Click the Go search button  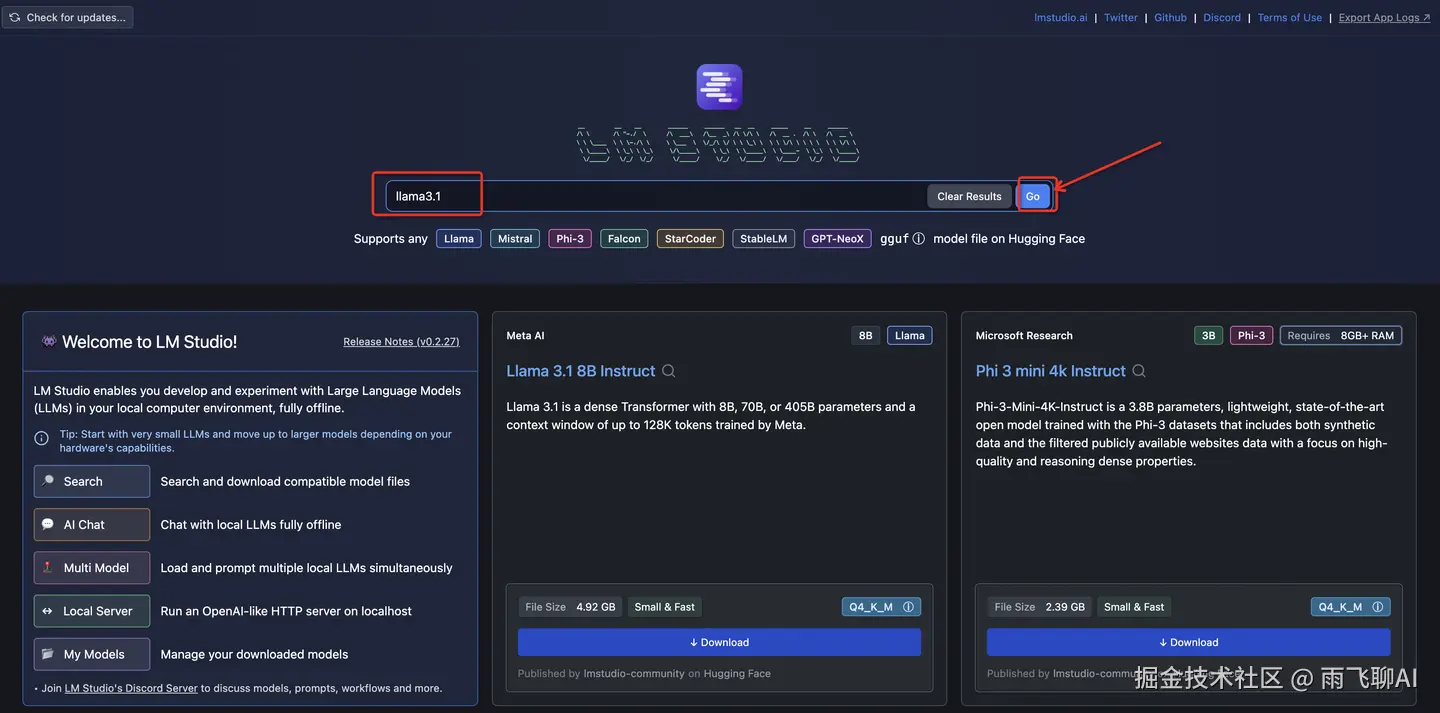coord(1033,196)
